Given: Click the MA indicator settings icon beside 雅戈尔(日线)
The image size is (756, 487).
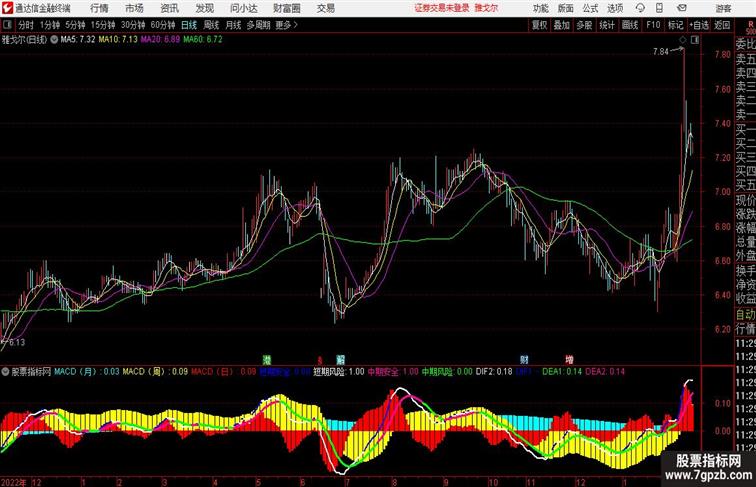Looking at the screenshot, I should 54,40.
